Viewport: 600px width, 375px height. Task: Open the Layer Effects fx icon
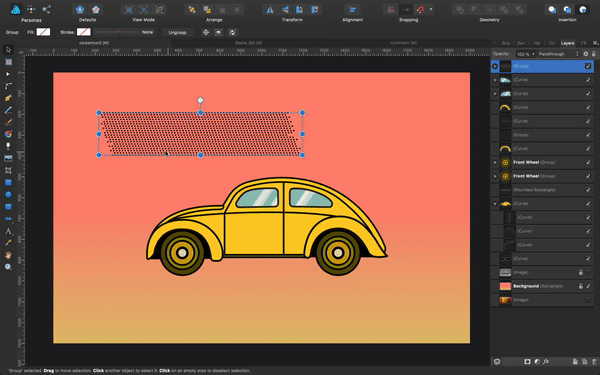[546, 362]
